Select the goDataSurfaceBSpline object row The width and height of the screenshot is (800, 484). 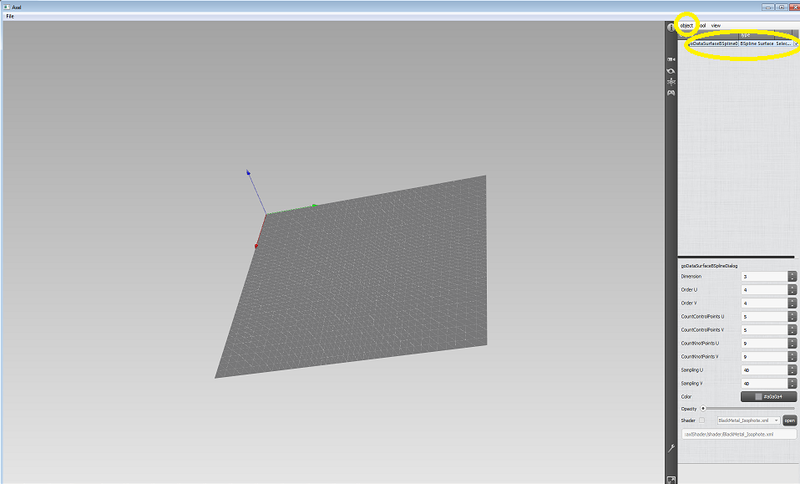[x=712, y=44]
